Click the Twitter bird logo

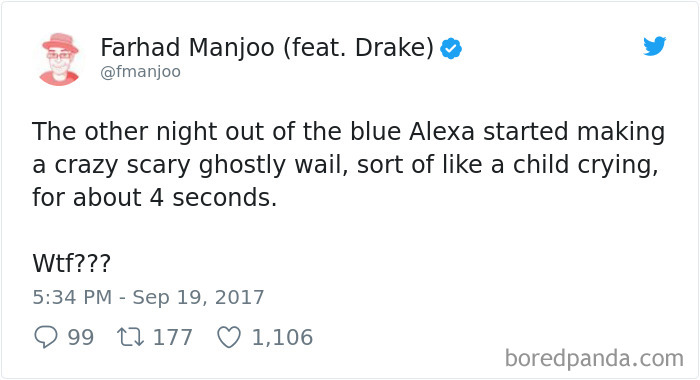(655, 46)
